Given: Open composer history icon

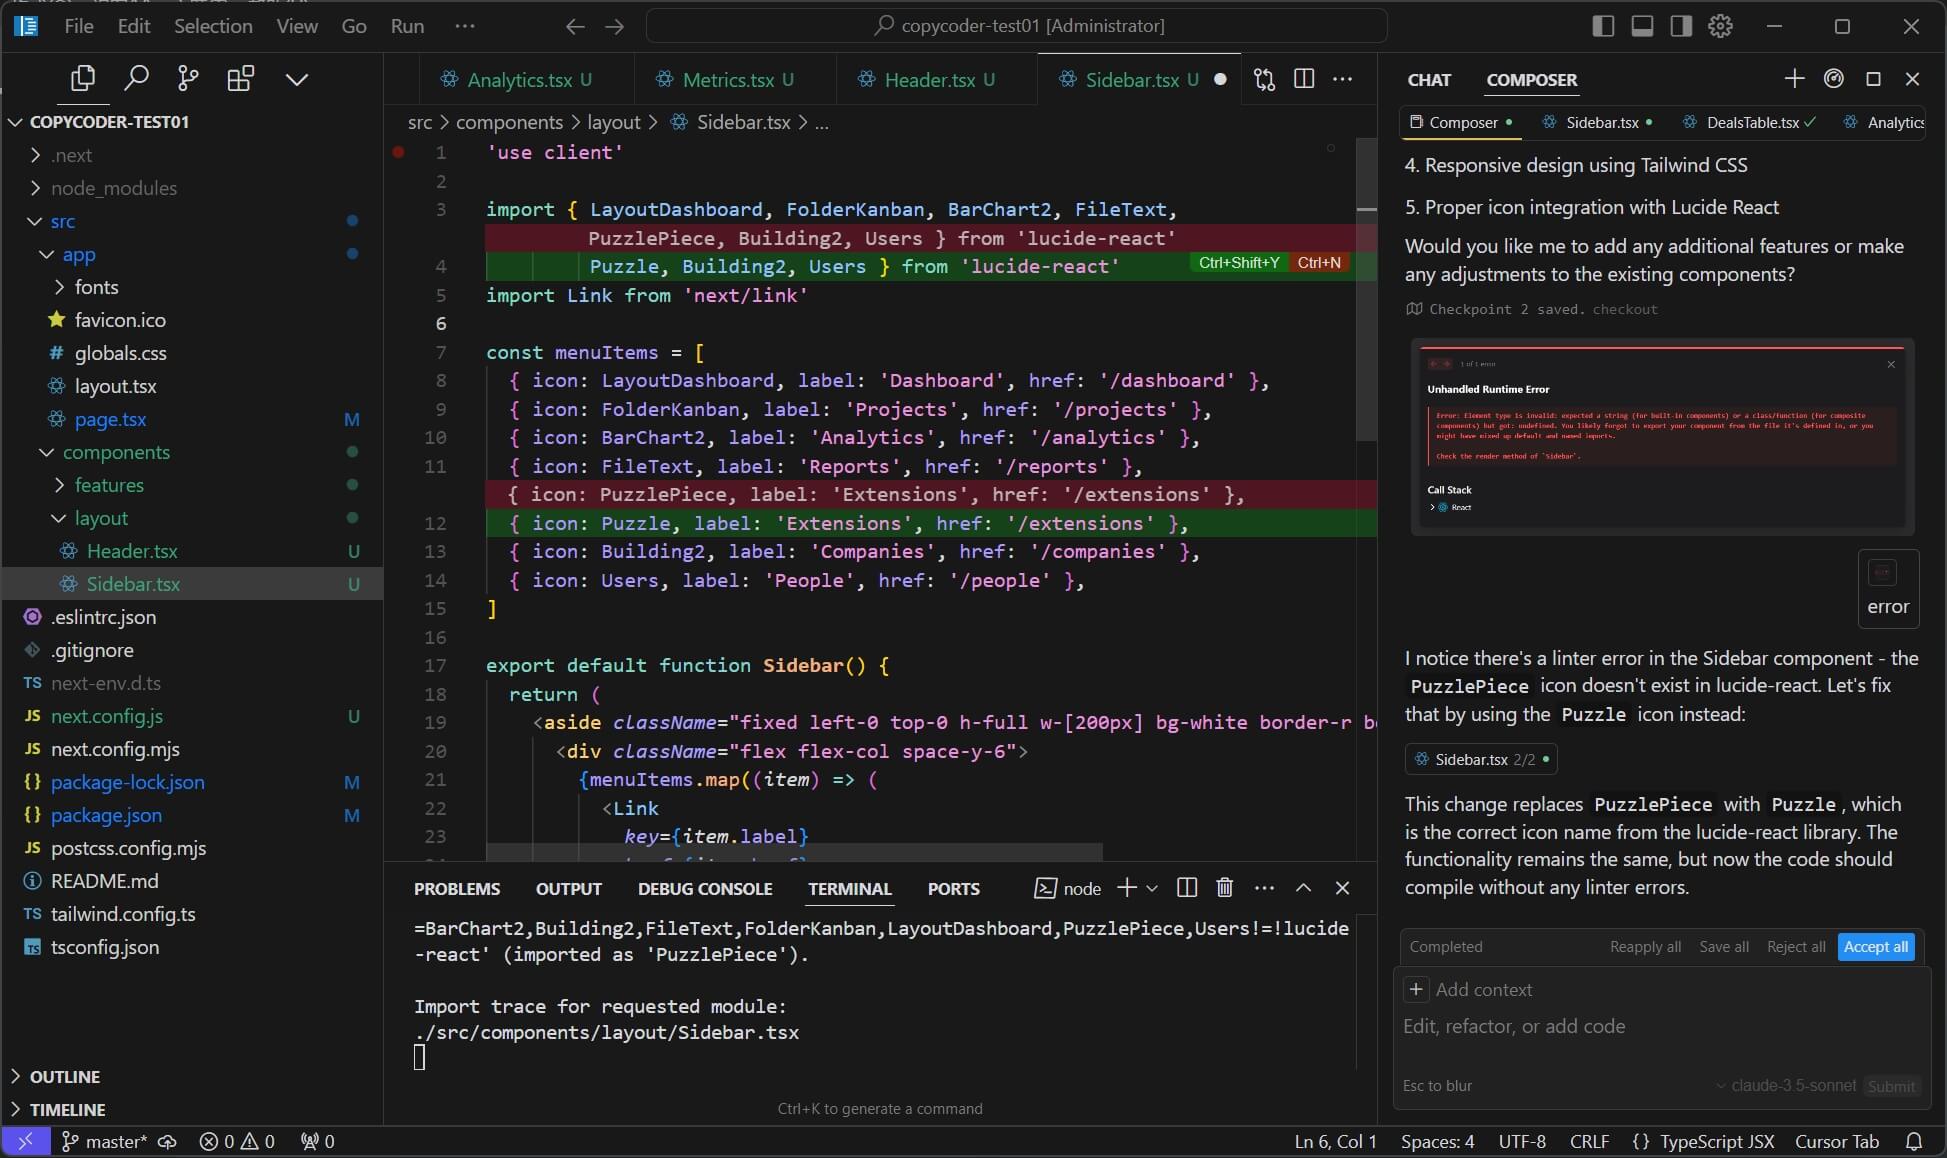Looking at the screenshot, I should point(1834,79).
